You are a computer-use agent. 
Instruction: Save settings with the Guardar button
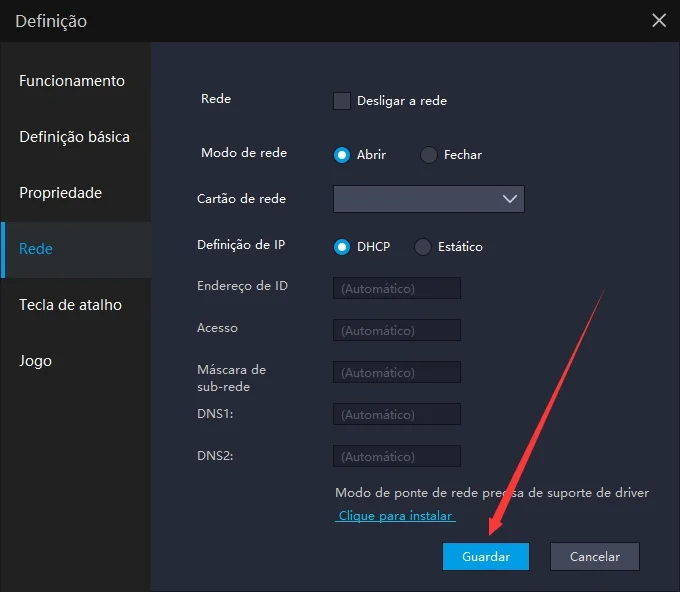(x=486, y=556)
